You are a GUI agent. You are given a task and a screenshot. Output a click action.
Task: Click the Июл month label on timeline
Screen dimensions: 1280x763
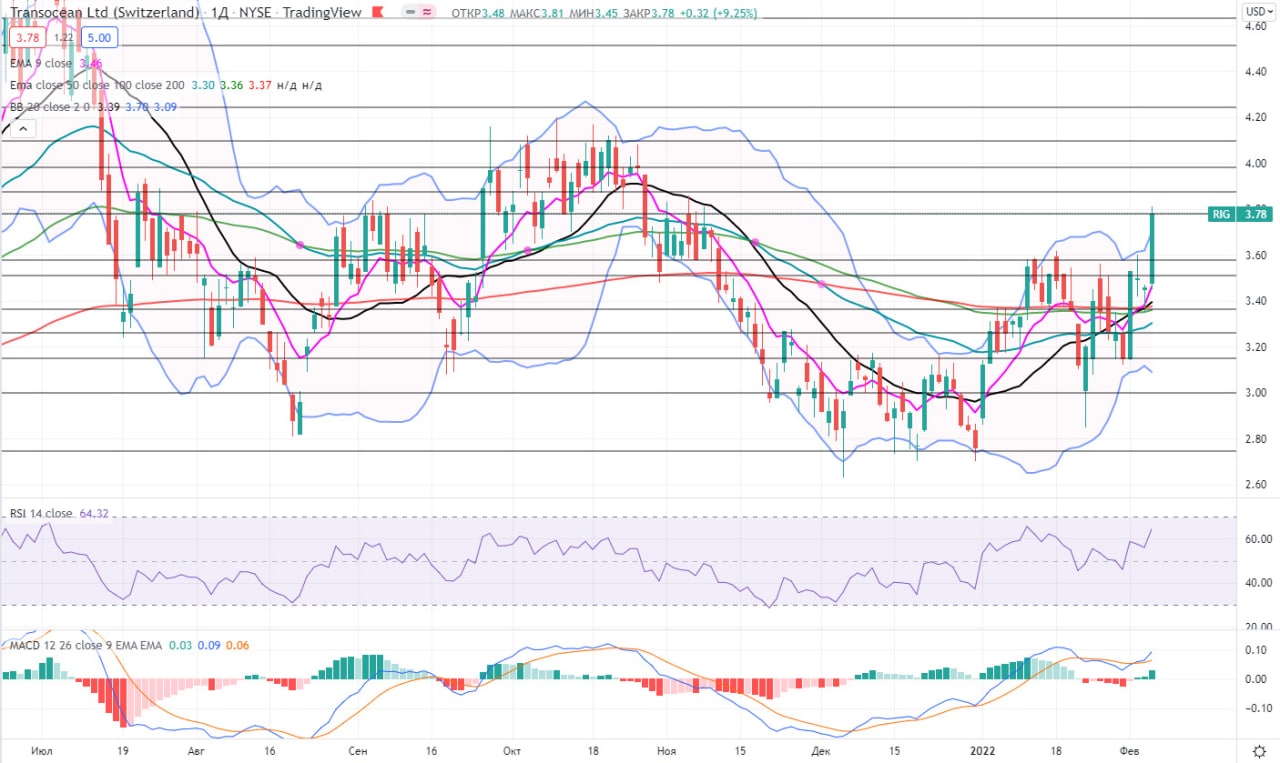point(42,749)
